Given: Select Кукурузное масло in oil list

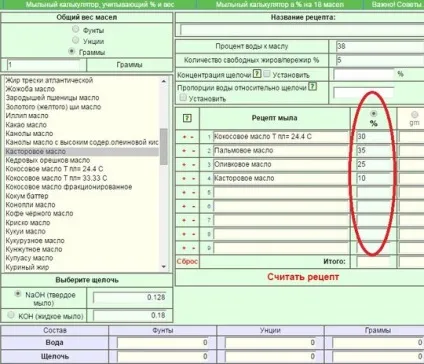Looking at the screenshot, I should point(35,241).
